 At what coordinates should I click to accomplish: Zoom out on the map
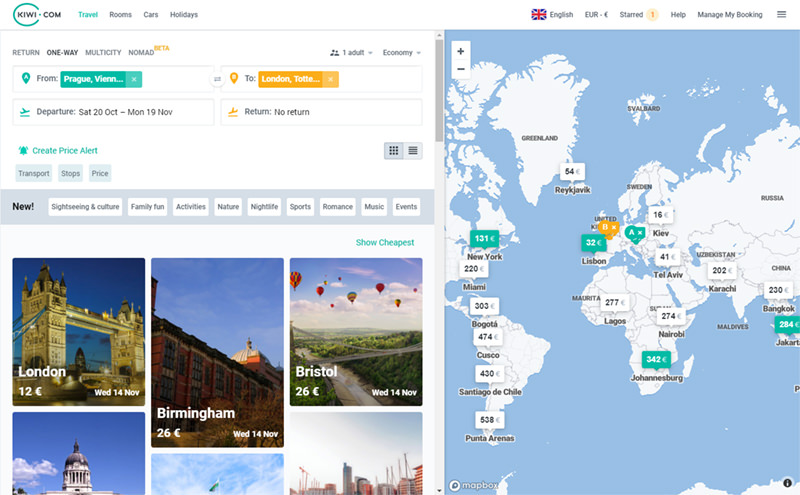460,69
